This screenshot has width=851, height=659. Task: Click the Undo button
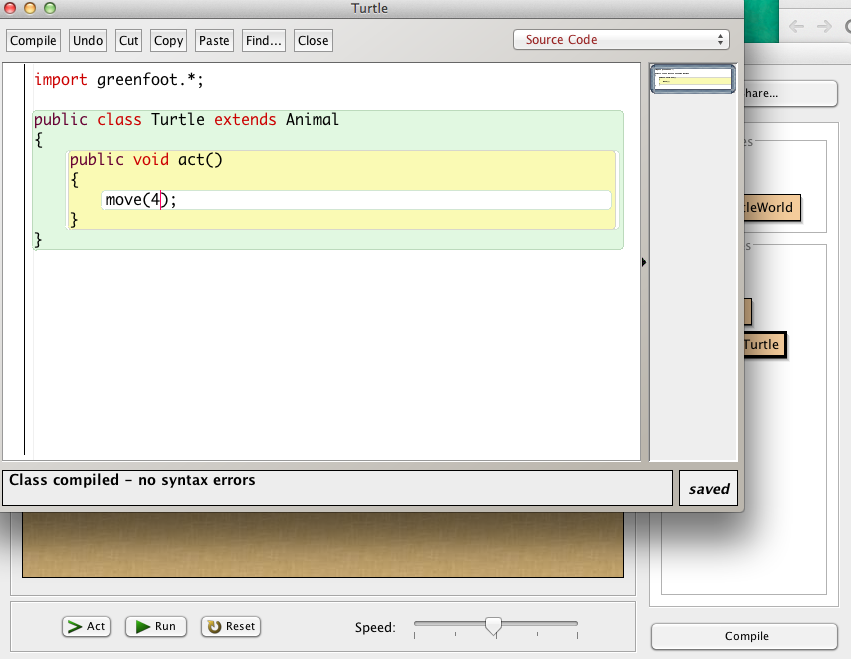(x=88, y=41)
